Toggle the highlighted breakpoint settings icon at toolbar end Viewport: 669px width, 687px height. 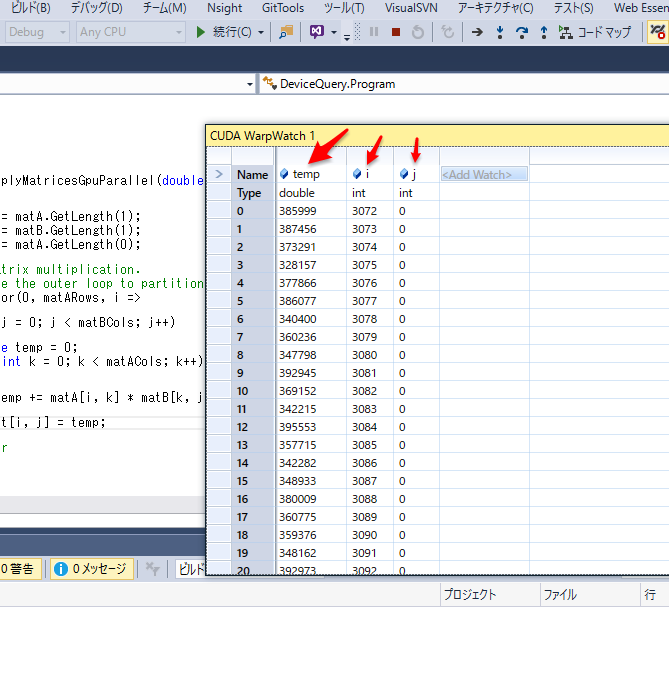point(658,32)
